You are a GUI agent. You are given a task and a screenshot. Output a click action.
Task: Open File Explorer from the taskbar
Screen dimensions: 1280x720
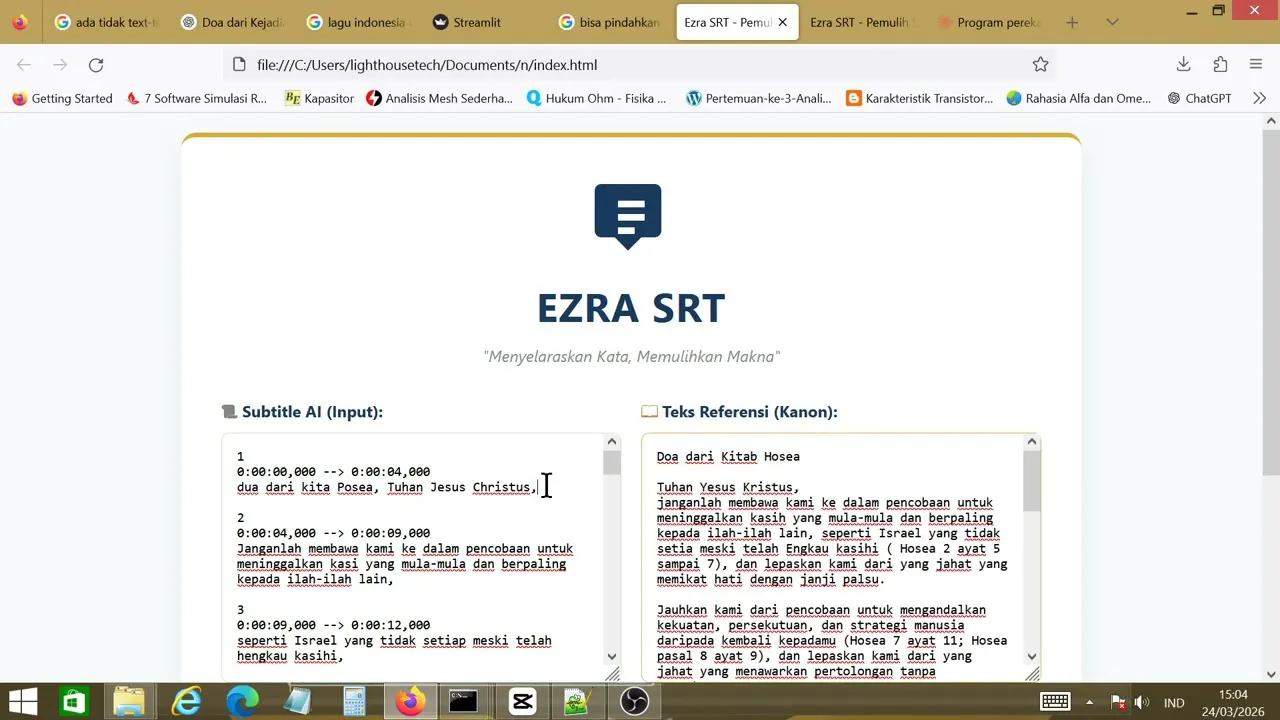tap(129, 702)
